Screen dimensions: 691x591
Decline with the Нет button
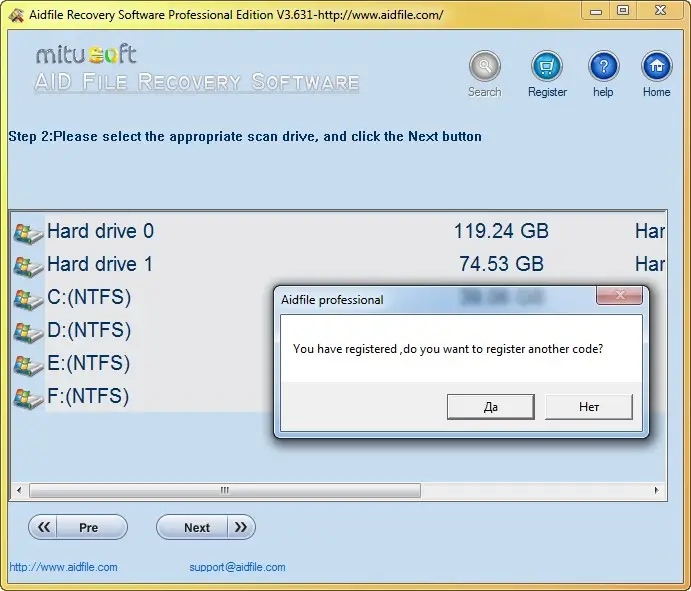589,406
